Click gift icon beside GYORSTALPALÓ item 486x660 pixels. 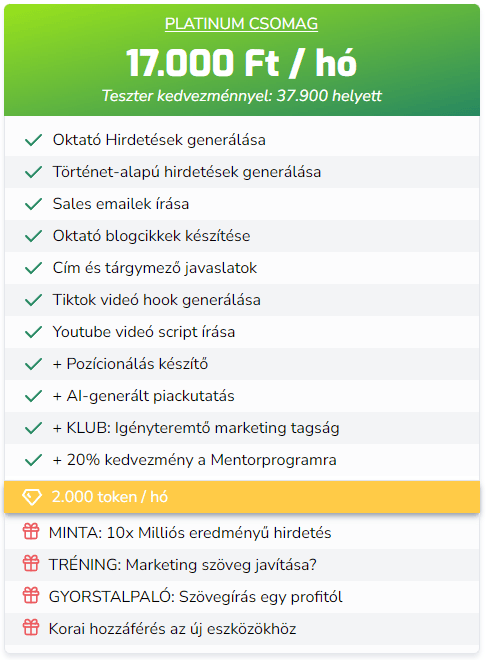pyautogui.click(x=31, y=596)
